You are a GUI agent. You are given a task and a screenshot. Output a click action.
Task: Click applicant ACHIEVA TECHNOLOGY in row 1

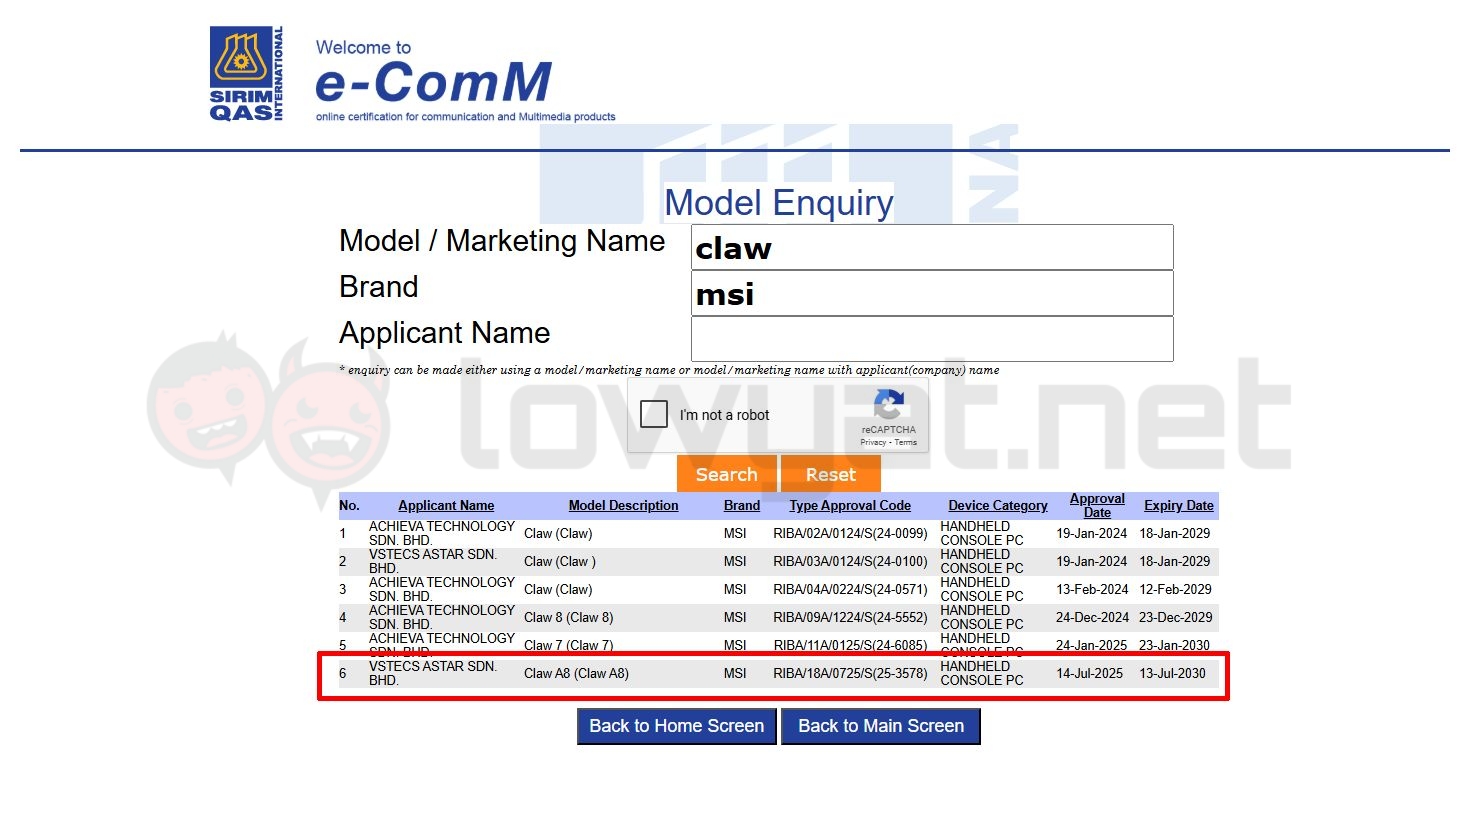pos(442,533)
